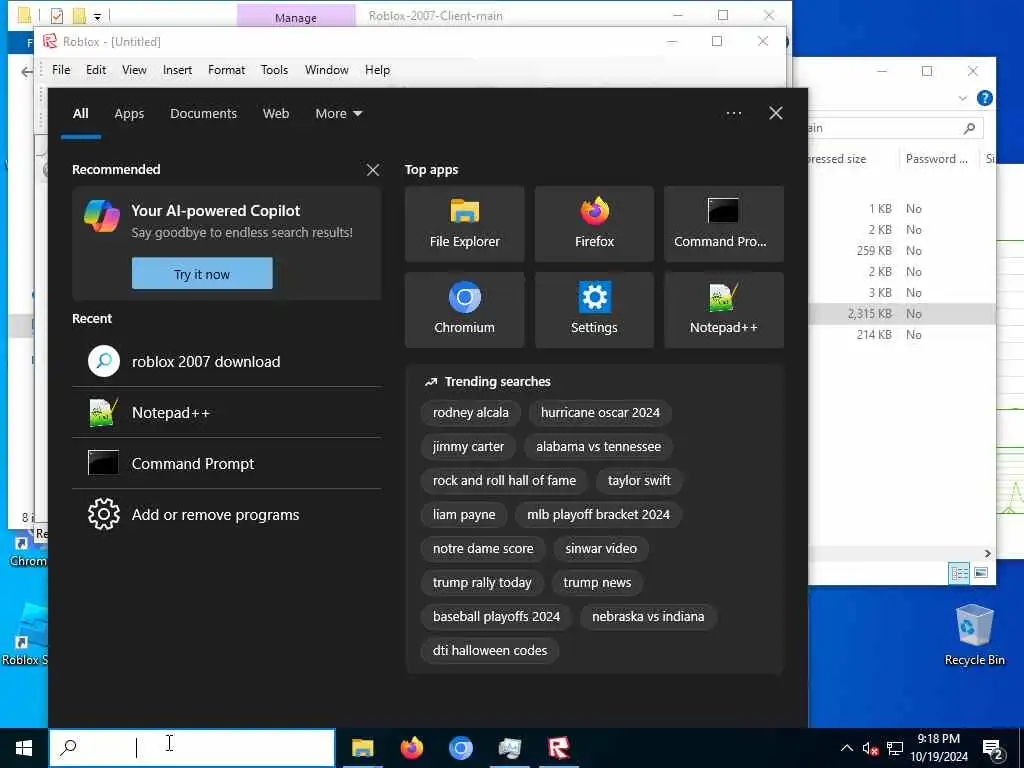Open Notepad++ from Recent list
Viewport: 1024px width, 768px height.
coord(227,413)
